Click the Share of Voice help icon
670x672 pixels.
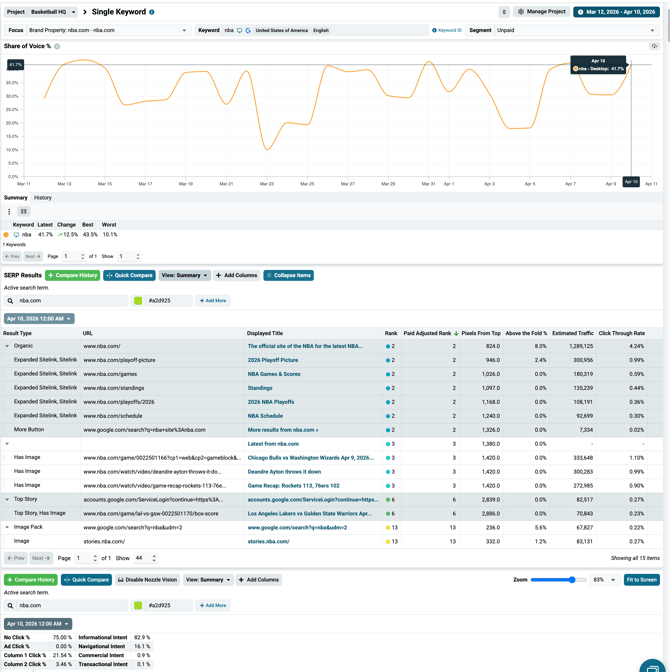(57, 46)
